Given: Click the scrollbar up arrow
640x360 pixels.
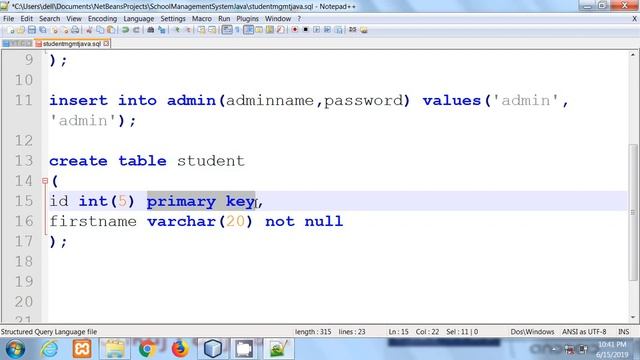Looking at the screenshot, I should pyautogui.click(x=633, y=54).
